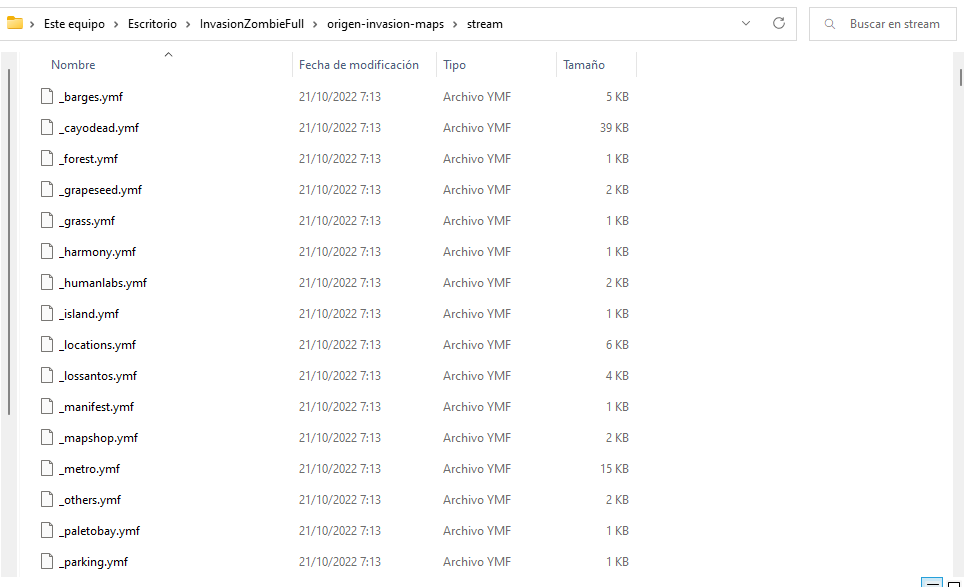Switch to details view layout button
This screenshot has height=587, width=964.
coord(932,583)
